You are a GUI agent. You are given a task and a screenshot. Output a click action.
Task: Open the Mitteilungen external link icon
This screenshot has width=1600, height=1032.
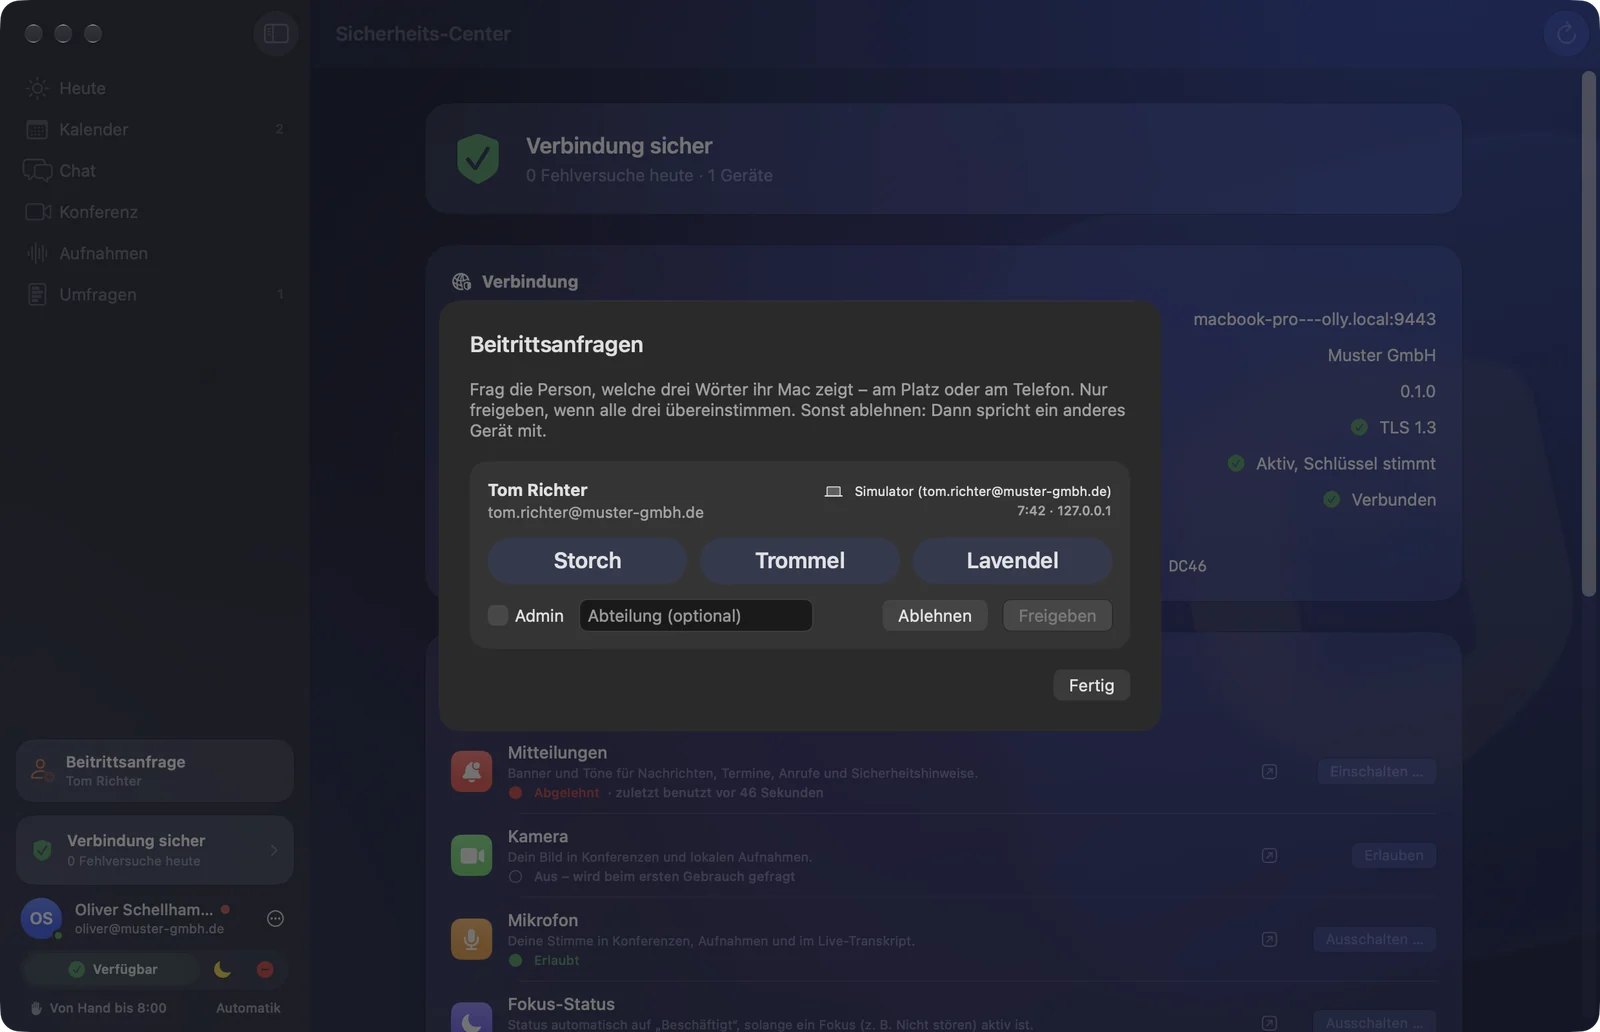click(x=1269, y=772)
